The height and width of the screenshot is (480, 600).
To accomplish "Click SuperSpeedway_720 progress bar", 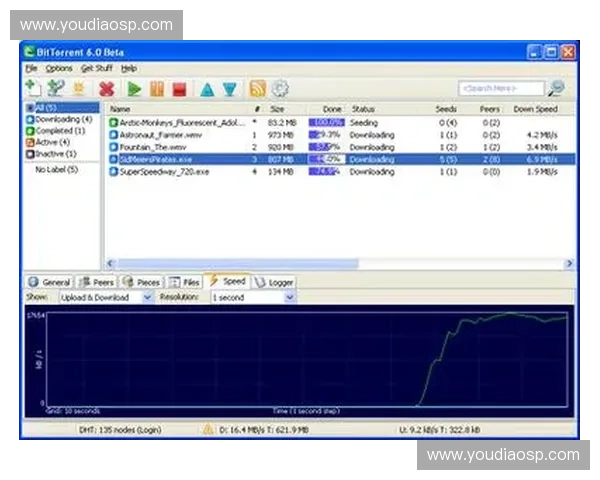I will click(x=326, y=172).
